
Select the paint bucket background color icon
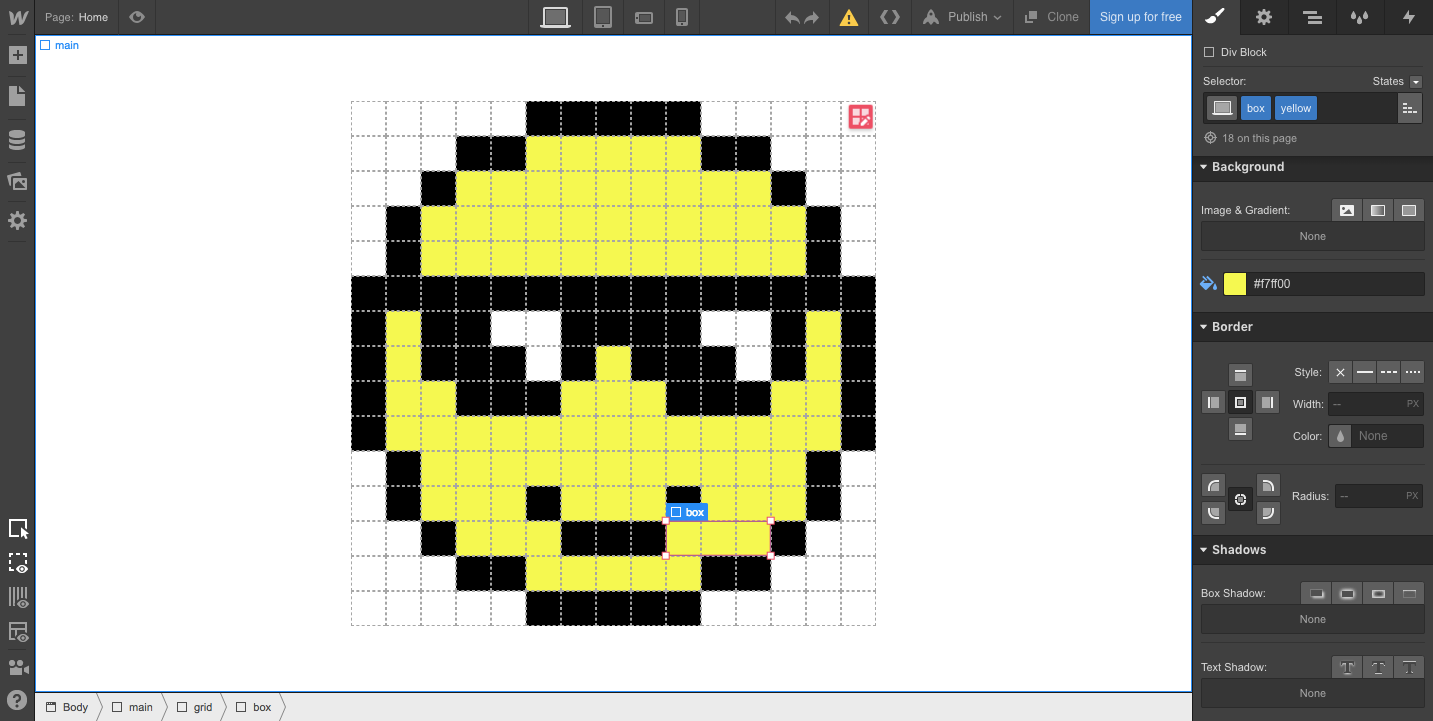point(1208,284)
